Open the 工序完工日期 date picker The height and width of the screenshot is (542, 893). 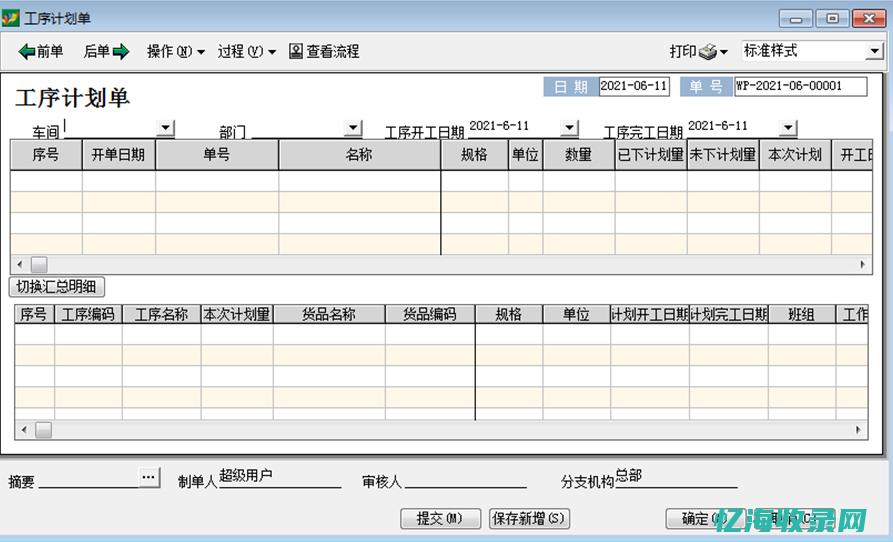(788, 128)
